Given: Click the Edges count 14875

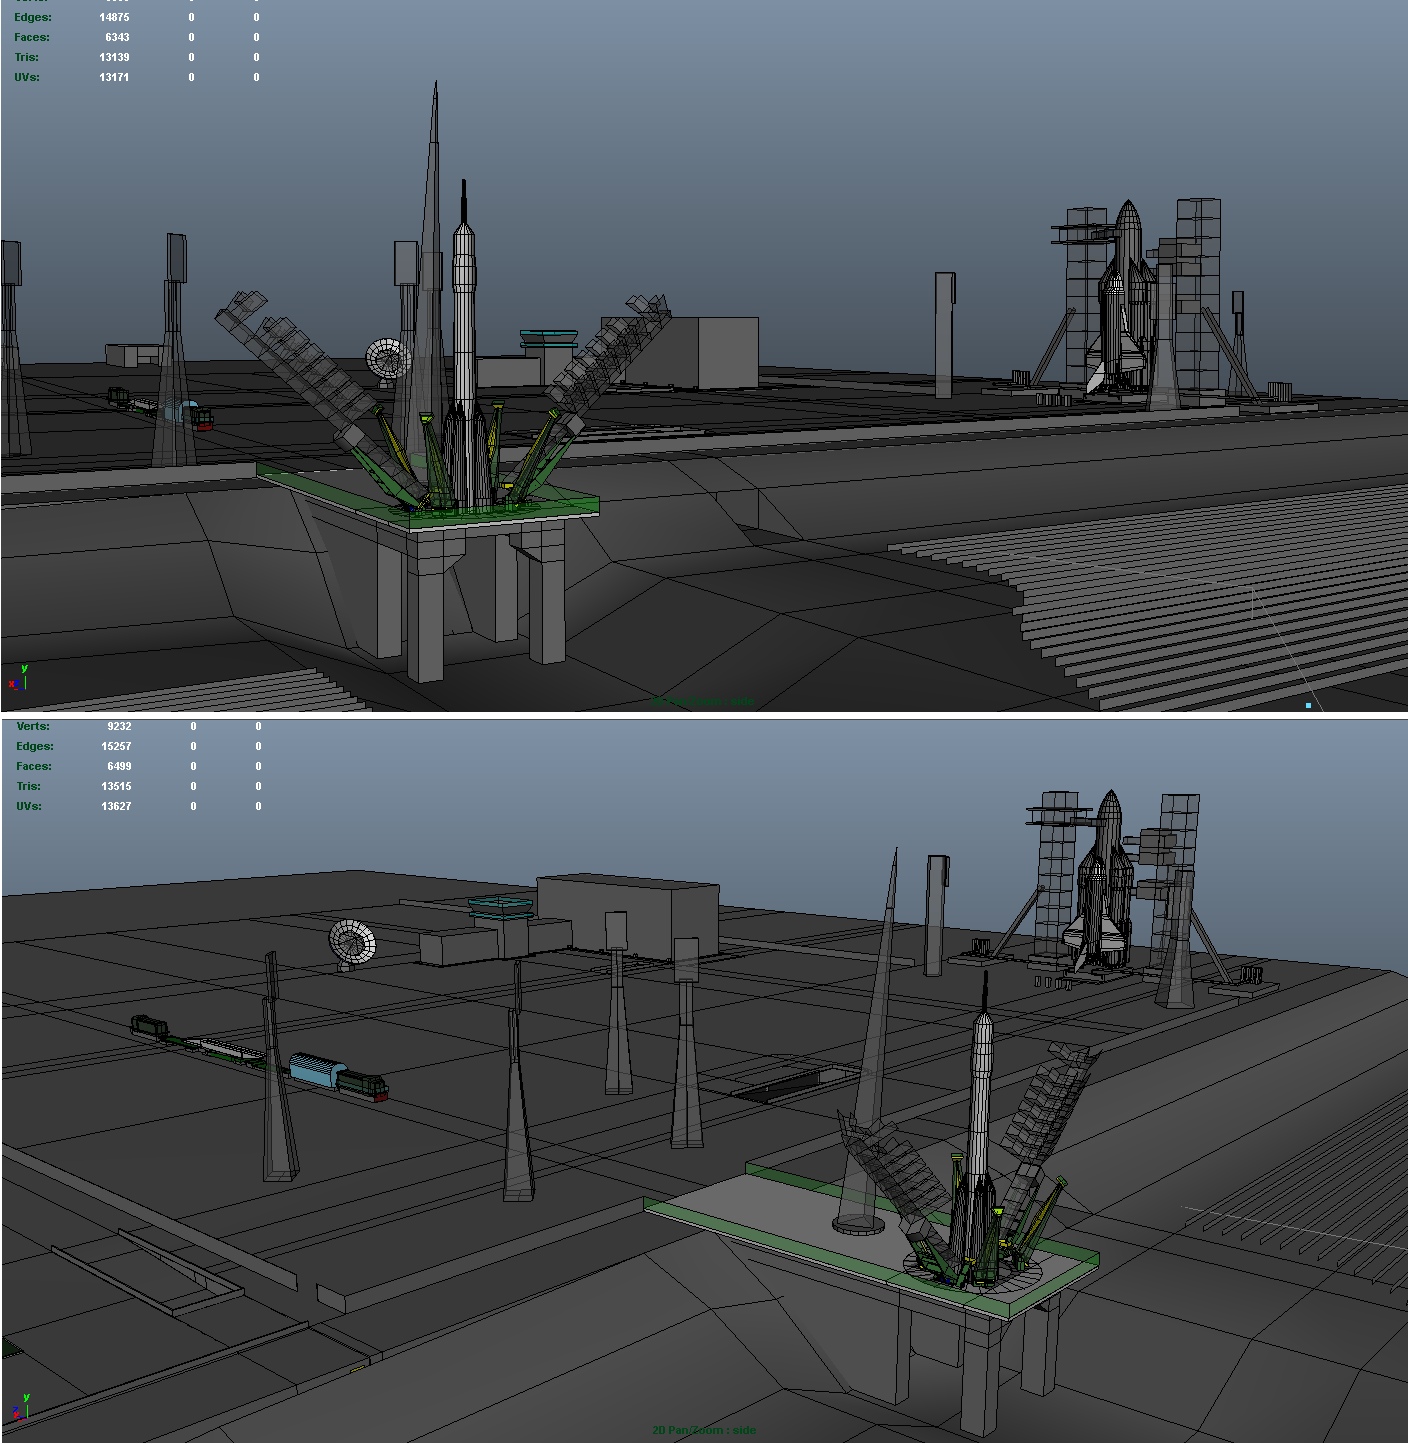Looking at the screenshot, I should (x=114, y=17).
